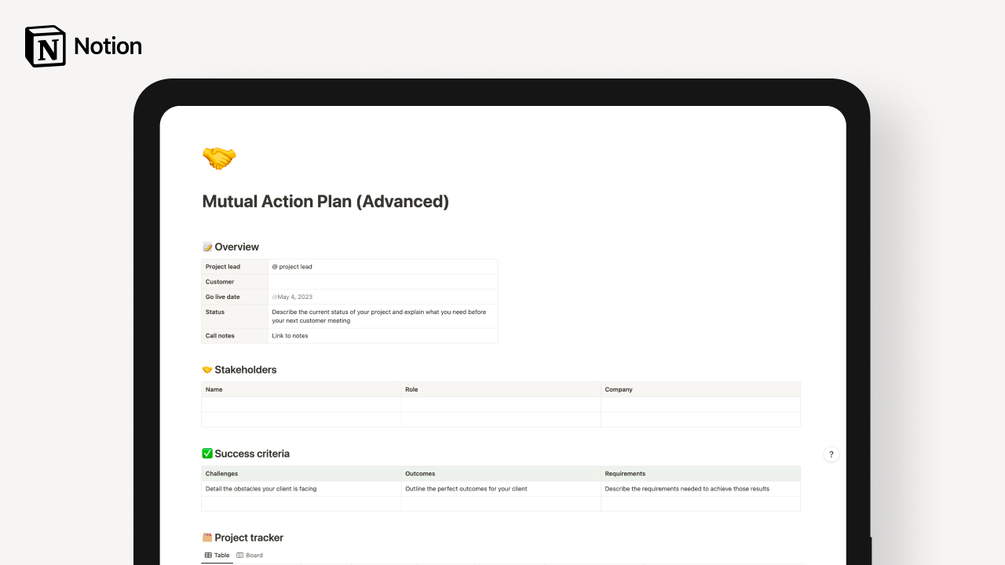The height and width of the screenshot is (565, 1005).
Task: Switch to the Board view tab
Action: tap(250, 555)
